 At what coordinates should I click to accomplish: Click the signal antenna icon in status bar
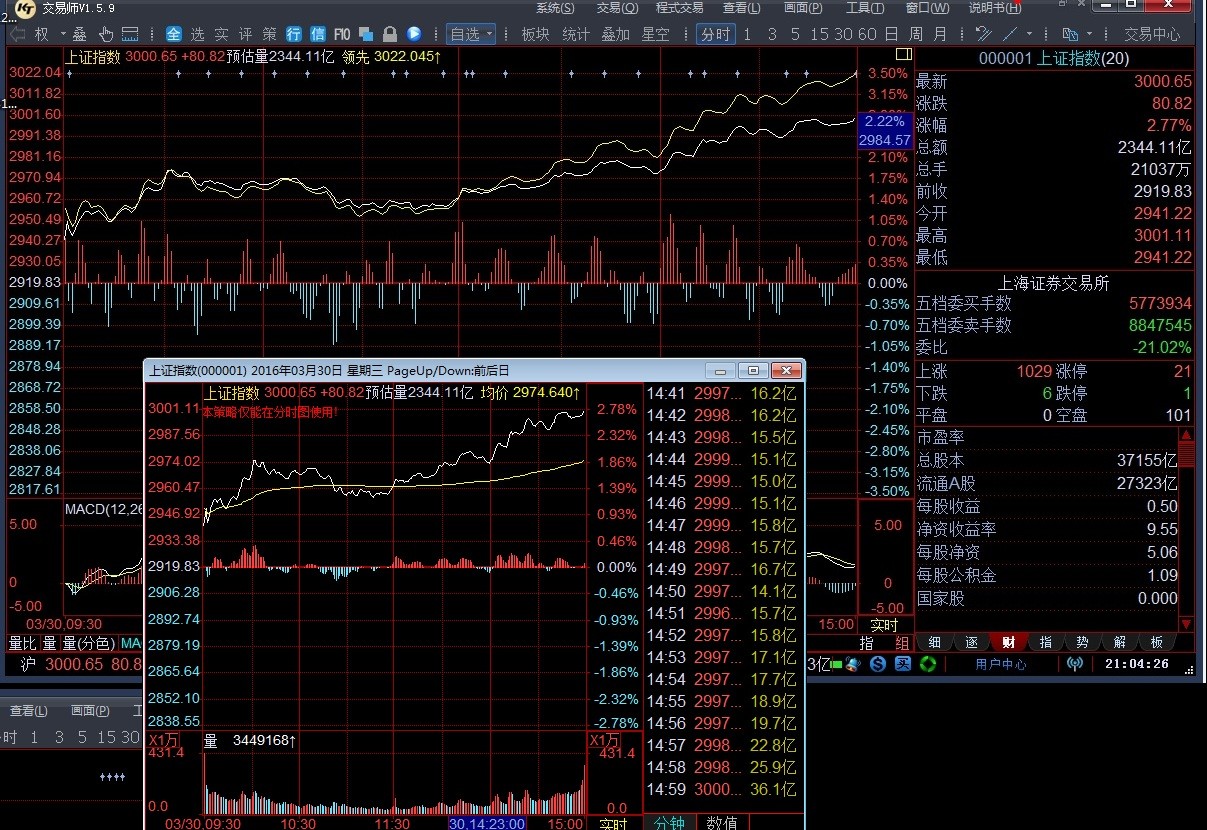click(x=1075, y=664)
